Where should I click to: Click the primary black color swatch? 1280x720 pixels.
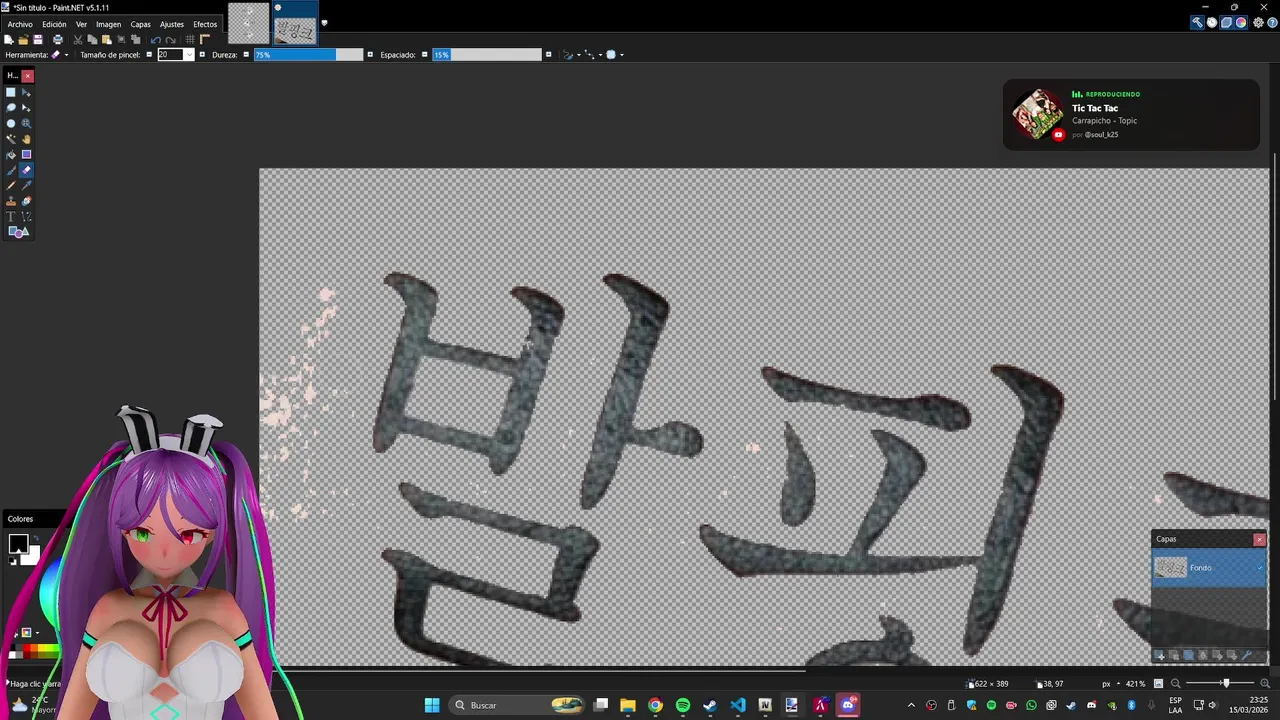coord(18,544)
